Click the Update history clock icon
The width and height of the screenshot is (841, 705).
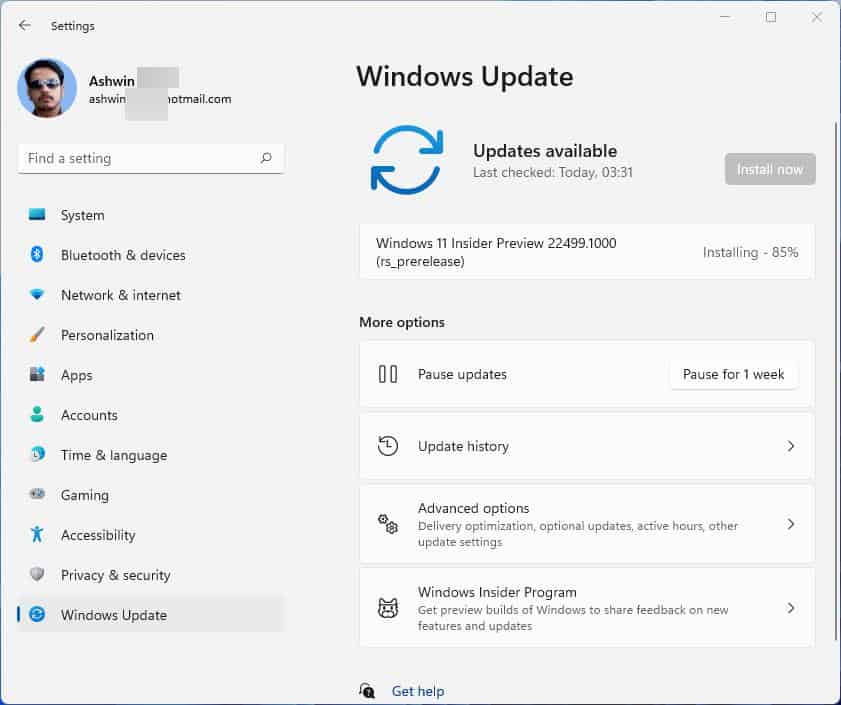pos(388,446)
